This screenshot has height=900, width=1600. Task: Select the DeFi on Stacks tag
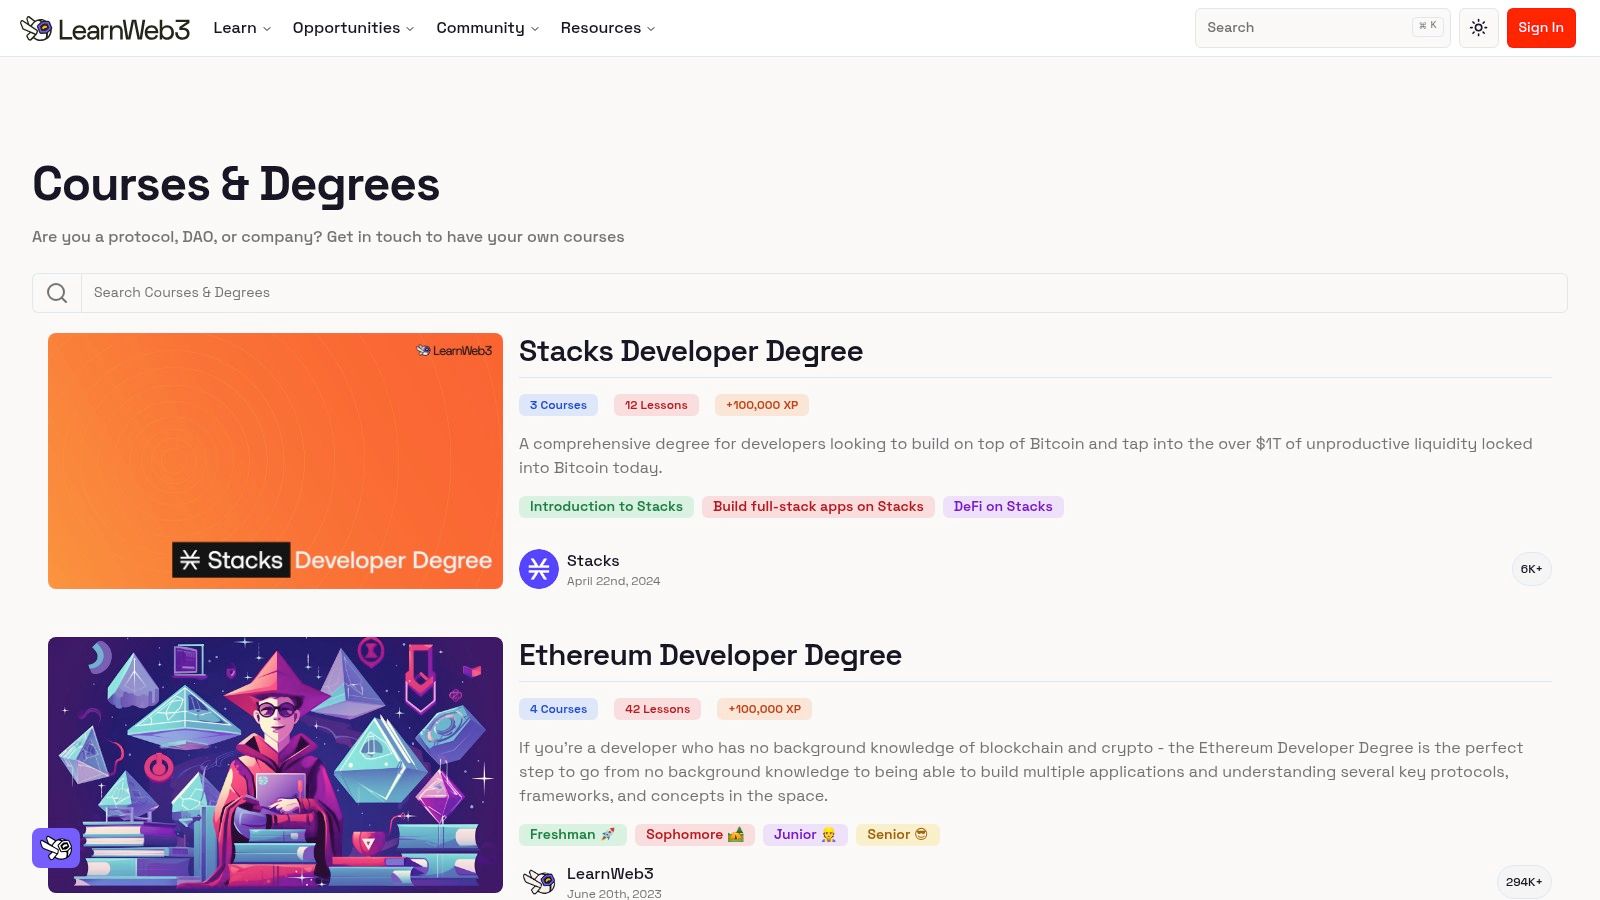pos(1003,507)
